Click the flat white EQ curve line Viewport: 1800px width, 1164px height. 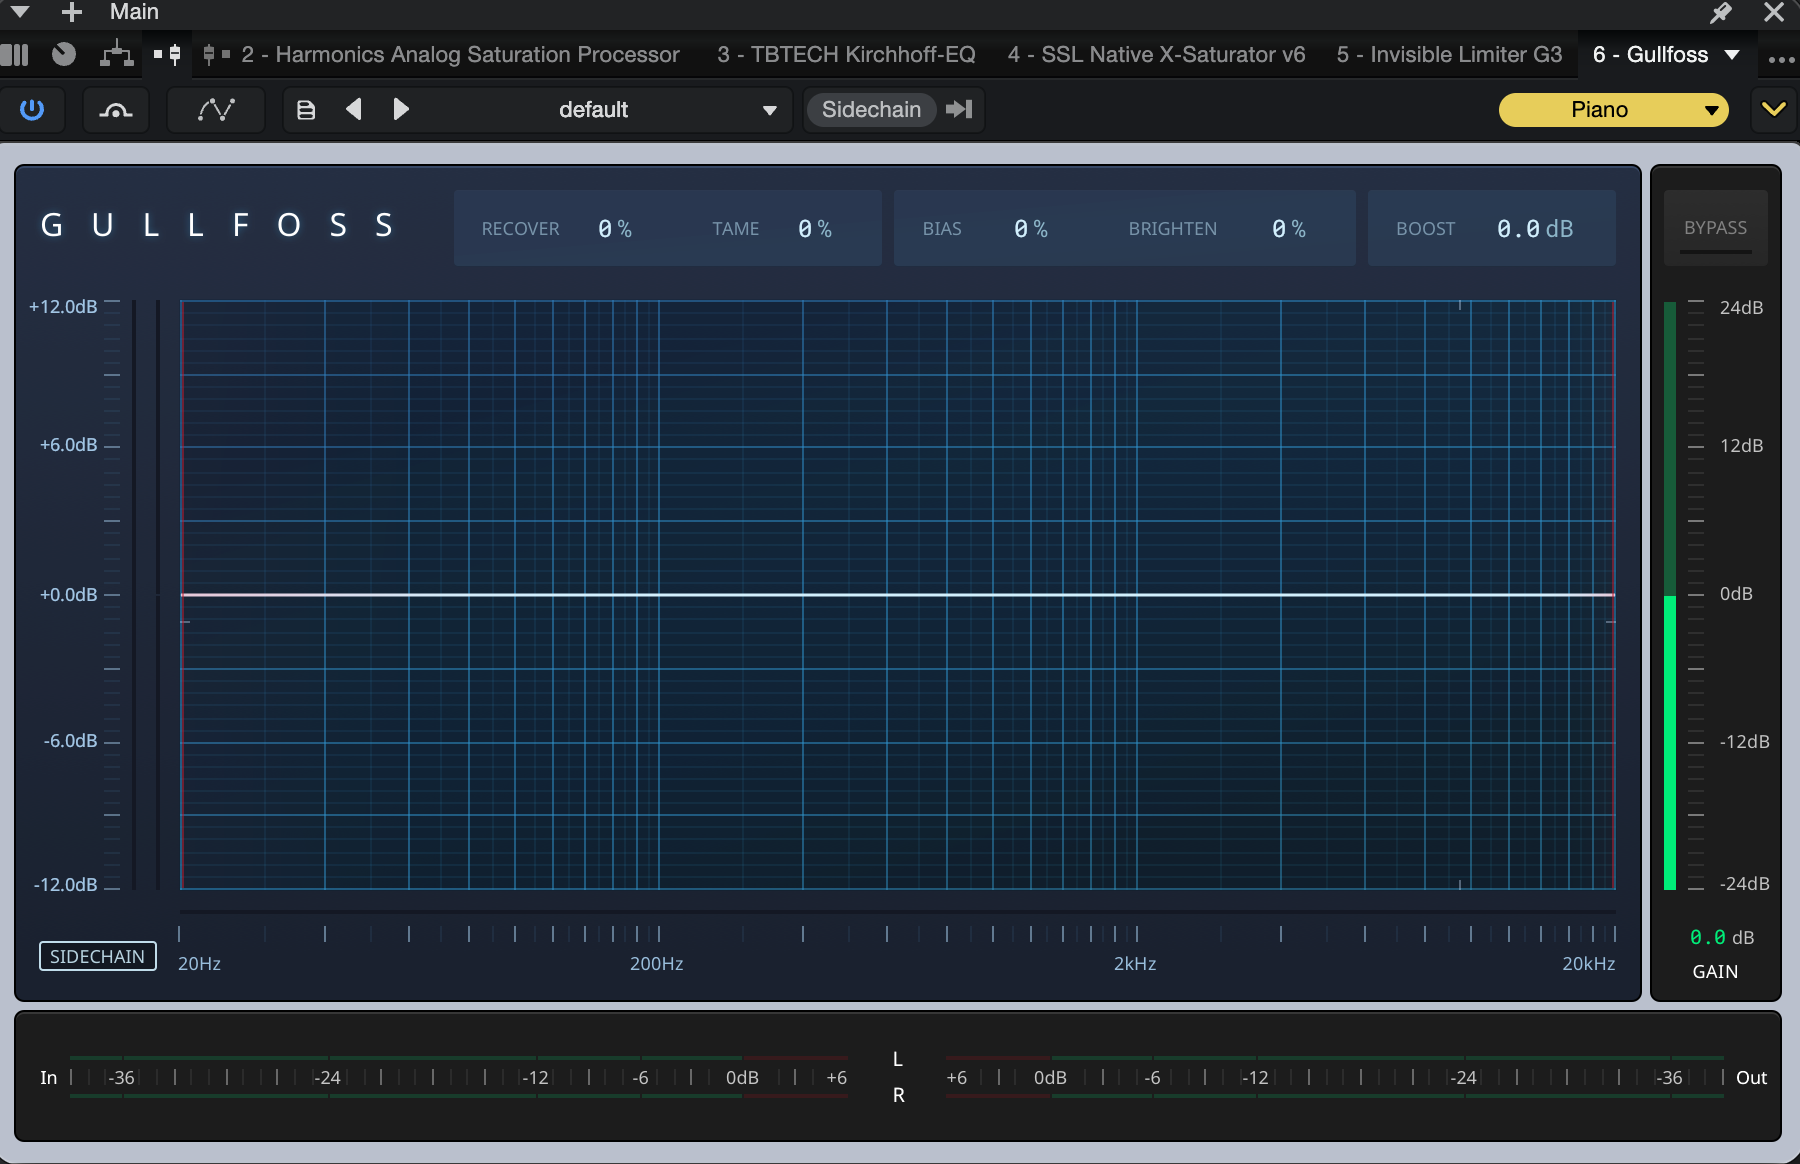pos(898,595)
